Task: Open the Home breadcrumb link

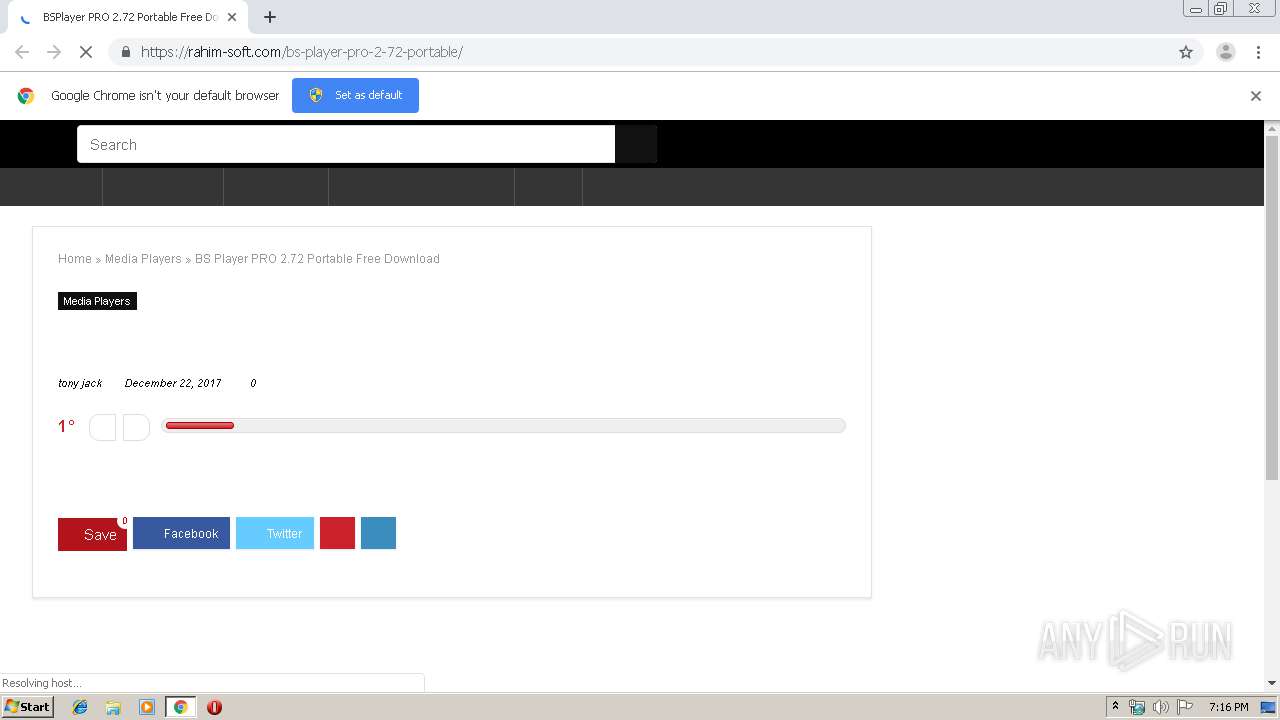Action: [x=75, y=259]
